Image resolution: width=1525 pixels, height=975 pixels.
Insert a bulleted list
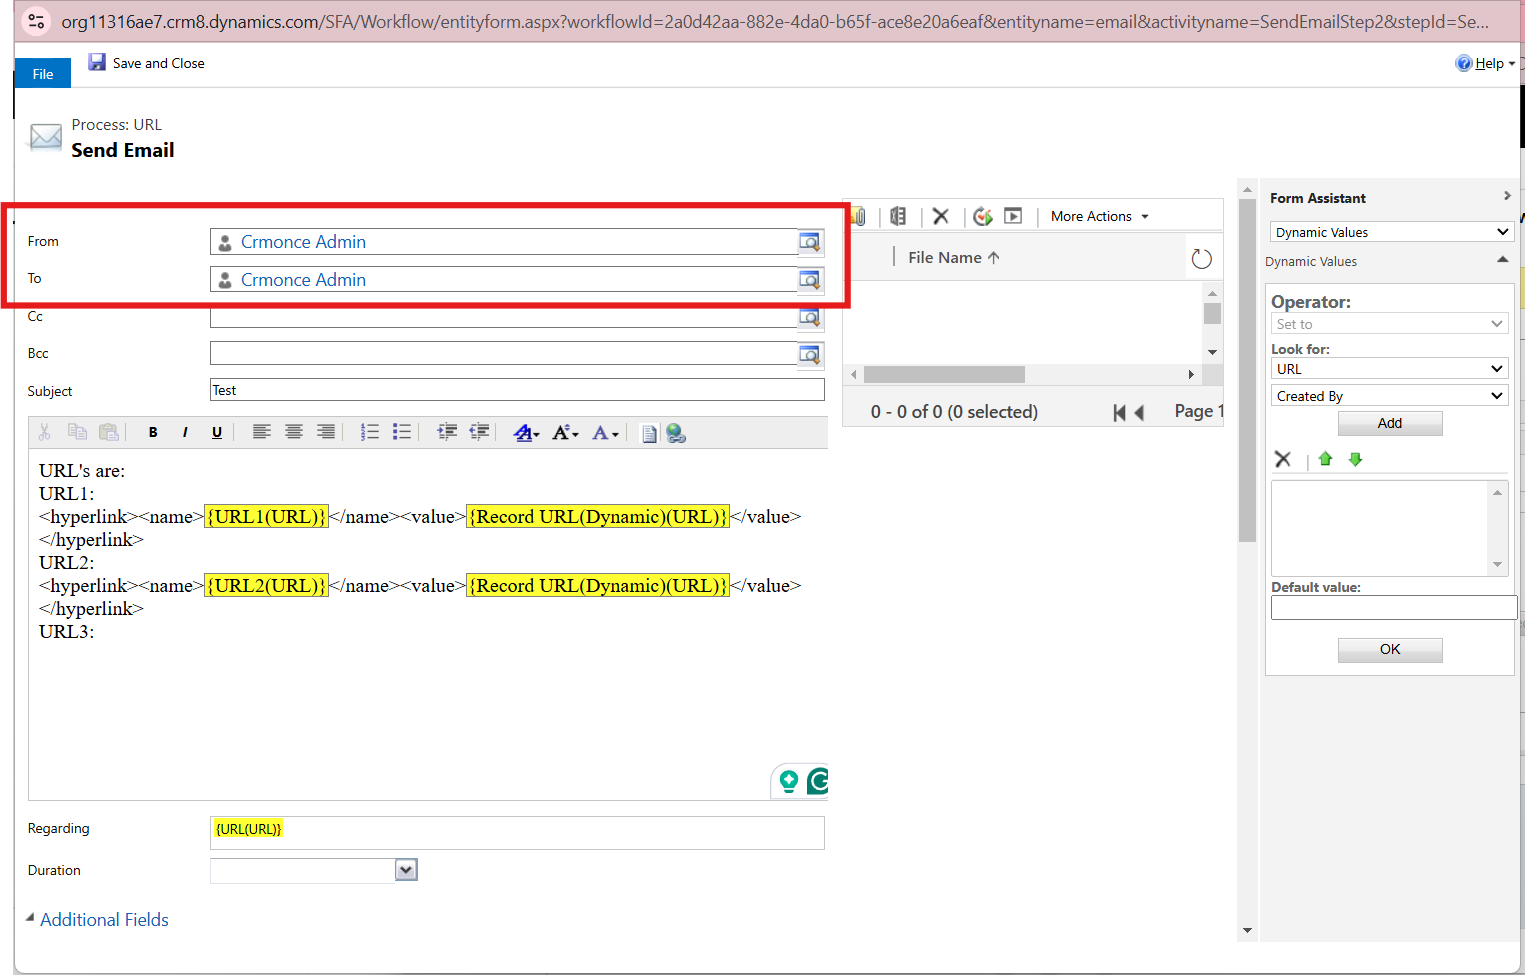pos(402,432)
